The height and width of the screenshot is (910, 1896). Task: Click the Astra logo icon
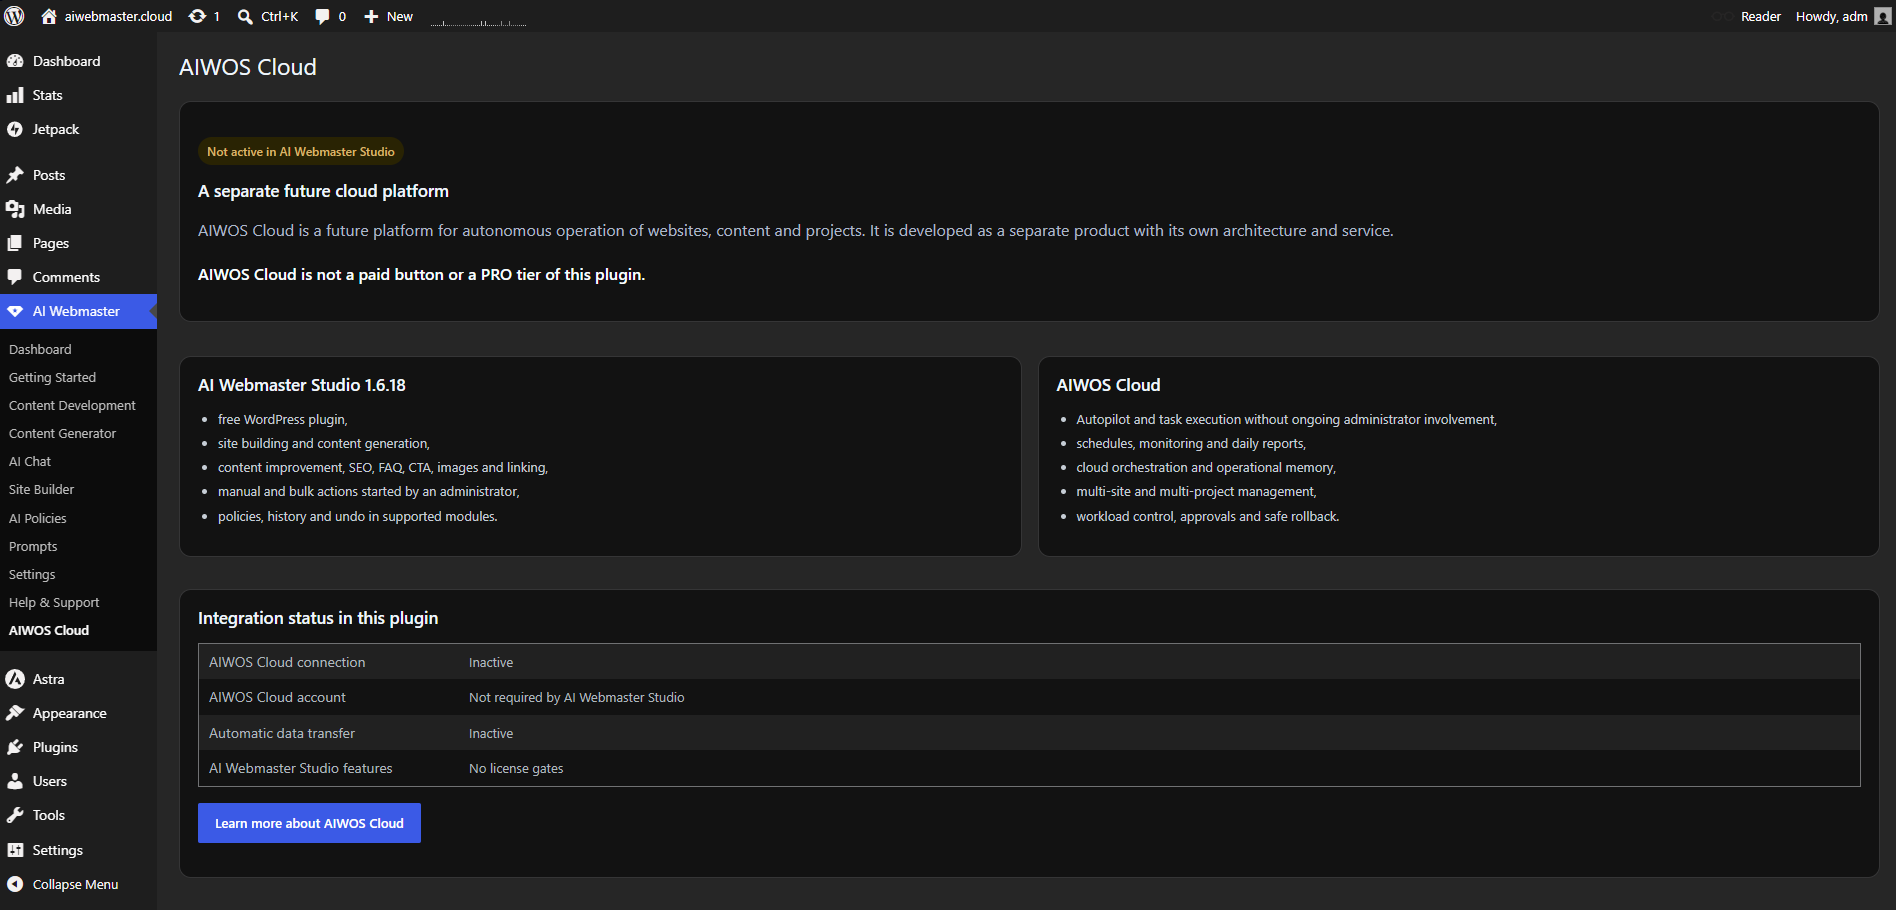click(x=15, y=679)
